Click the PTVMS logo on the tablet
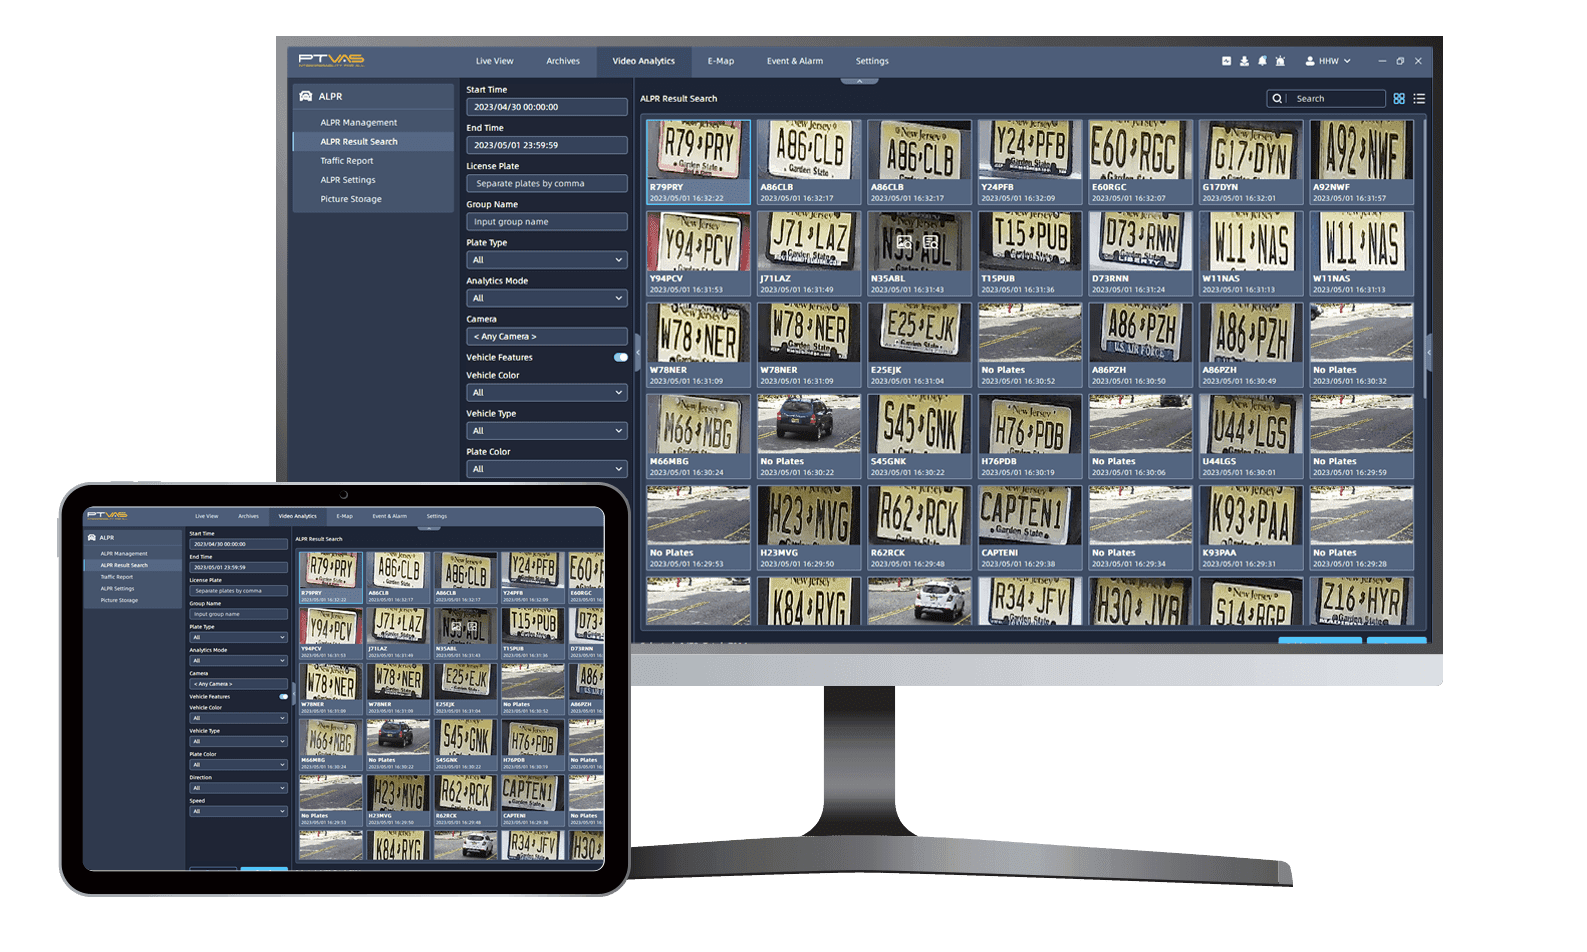 tap(107, 516)
